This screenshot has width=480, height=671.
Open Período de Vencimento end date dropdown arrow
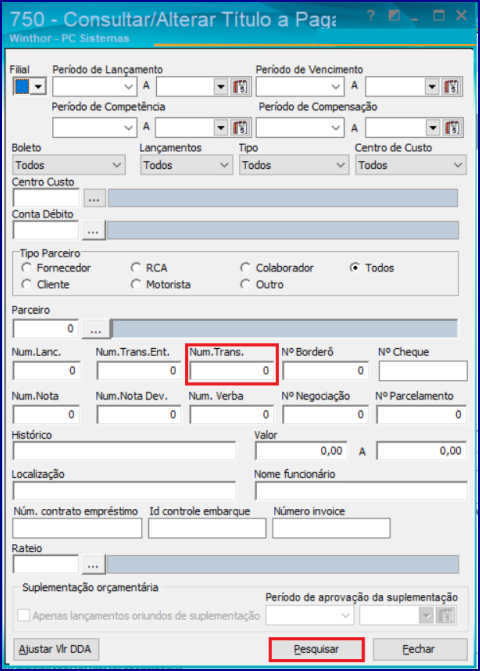tap(432, 87)
